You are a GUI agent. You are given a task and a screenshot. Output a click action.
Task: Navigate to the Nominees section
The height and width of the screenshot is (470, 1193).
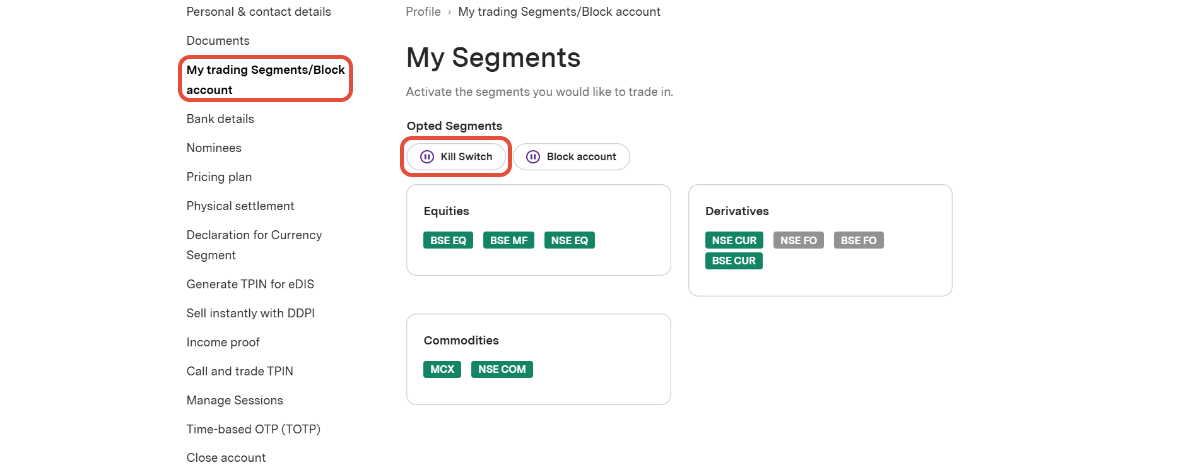(x=214, y=148)
